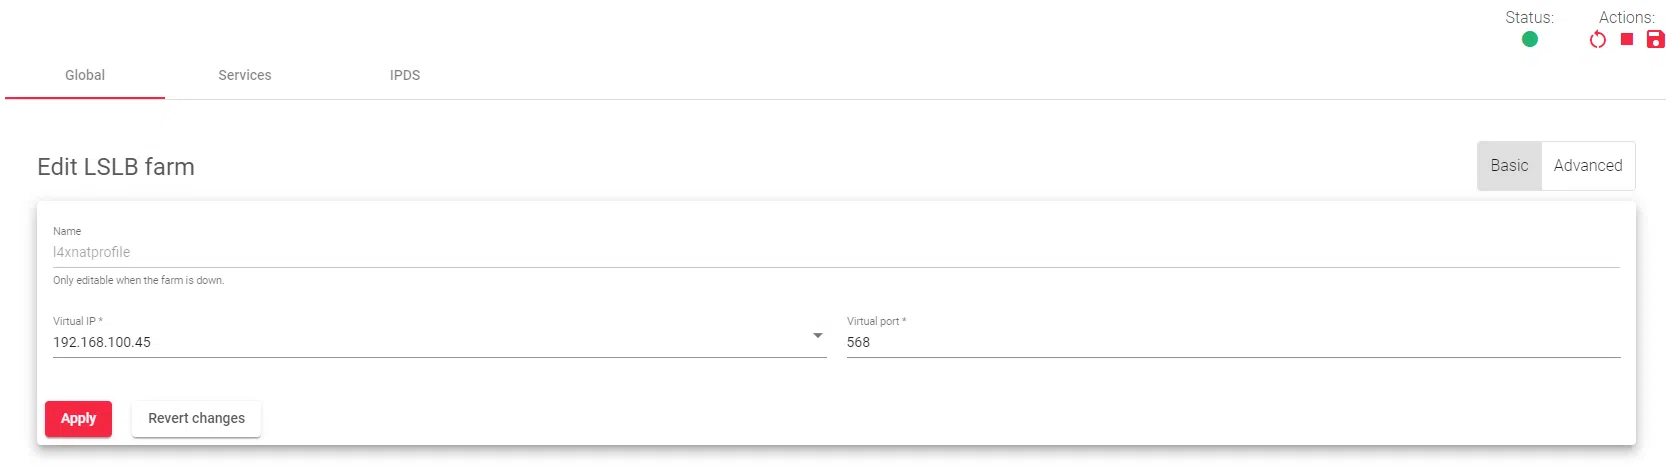1666x472 pixels.
Task: Click the 'Only editable when farm is down' hint
Action: (138, 281)
